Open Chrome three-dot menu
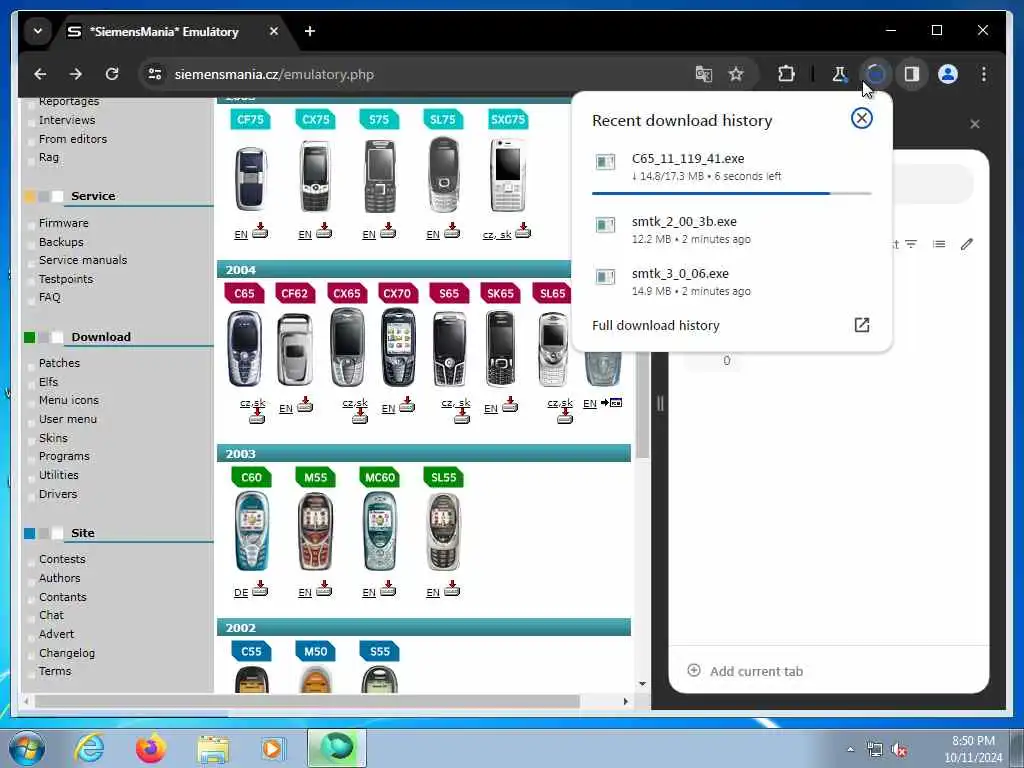The width and height of the screenshot is (1024, 768). click(x=984, y=74)
